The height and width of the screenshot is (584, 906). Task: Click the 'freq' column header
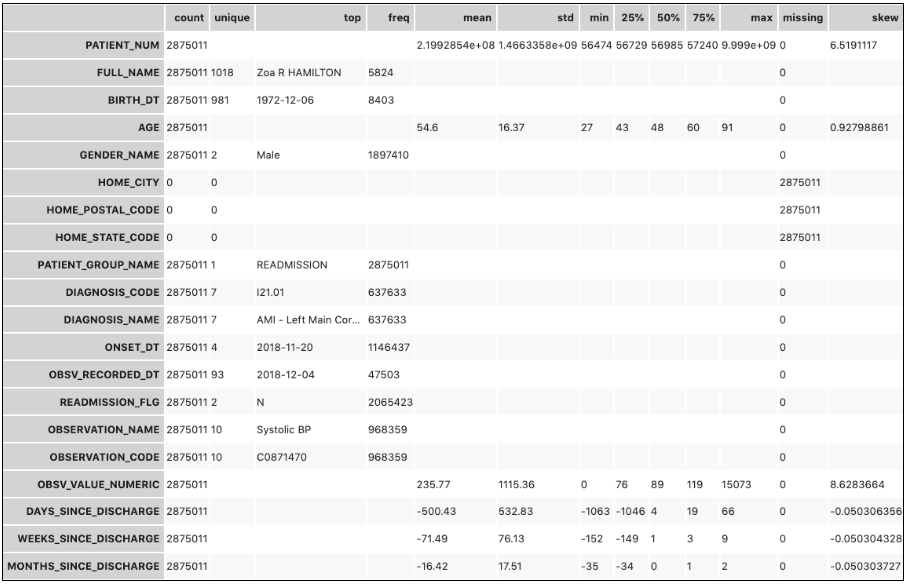click(x=390, y=18)
